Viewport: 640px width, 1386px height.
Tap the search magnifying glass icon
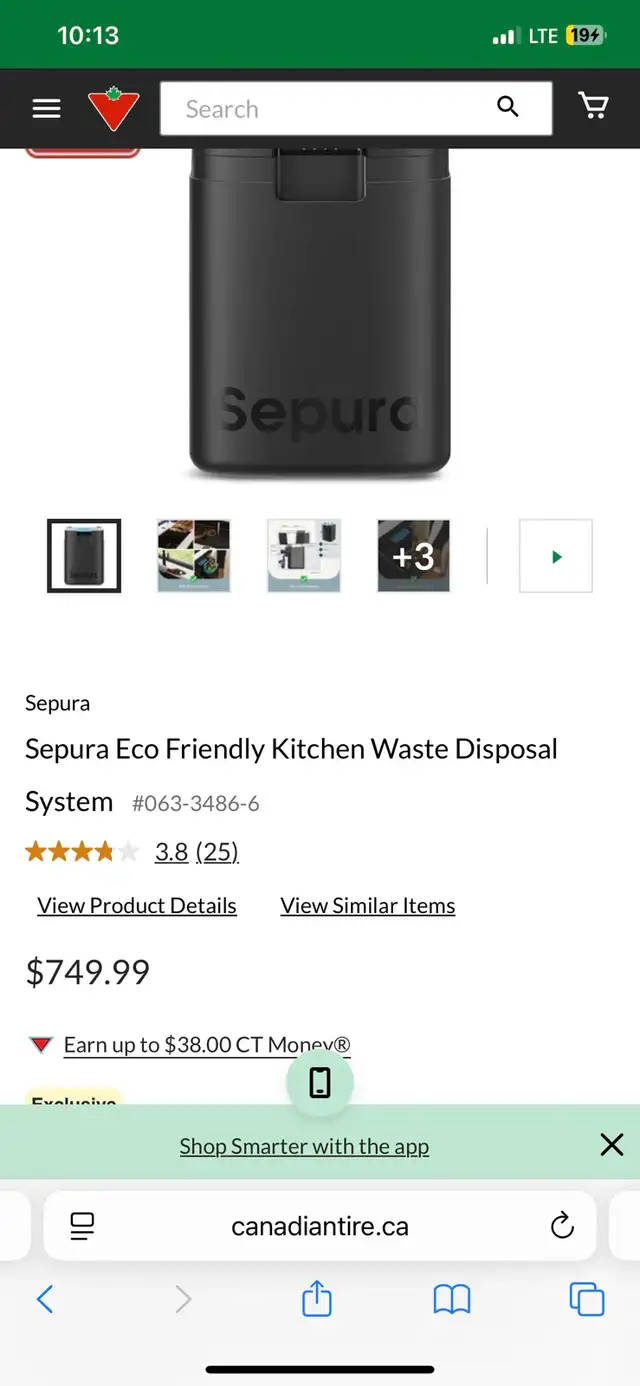(508, 106)
